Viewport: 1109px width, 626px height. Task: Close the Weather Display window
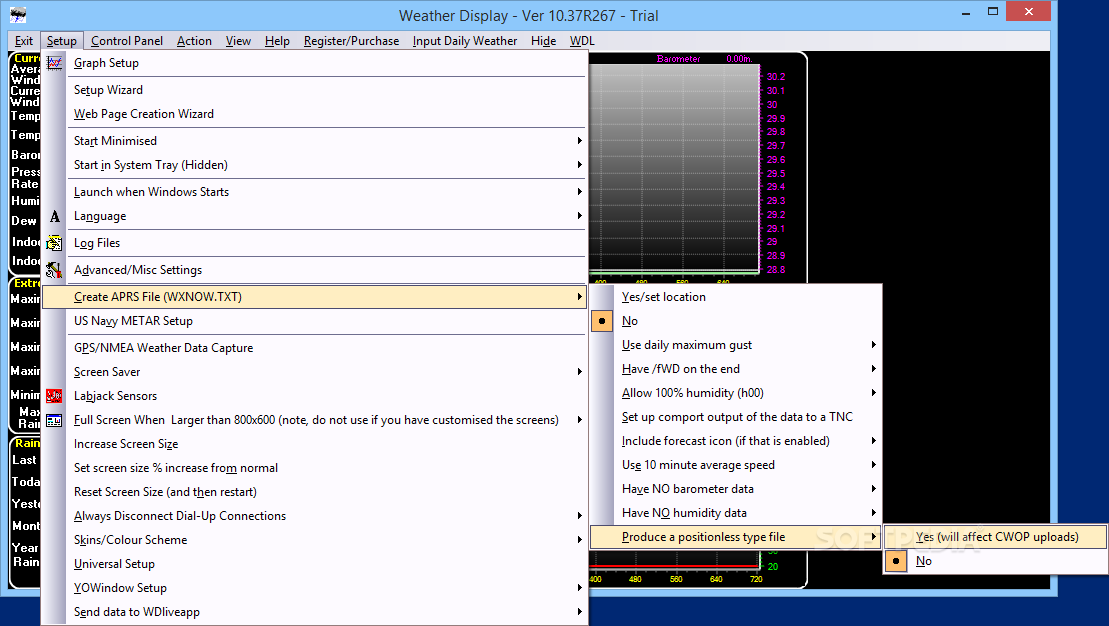click(1028, 11)
